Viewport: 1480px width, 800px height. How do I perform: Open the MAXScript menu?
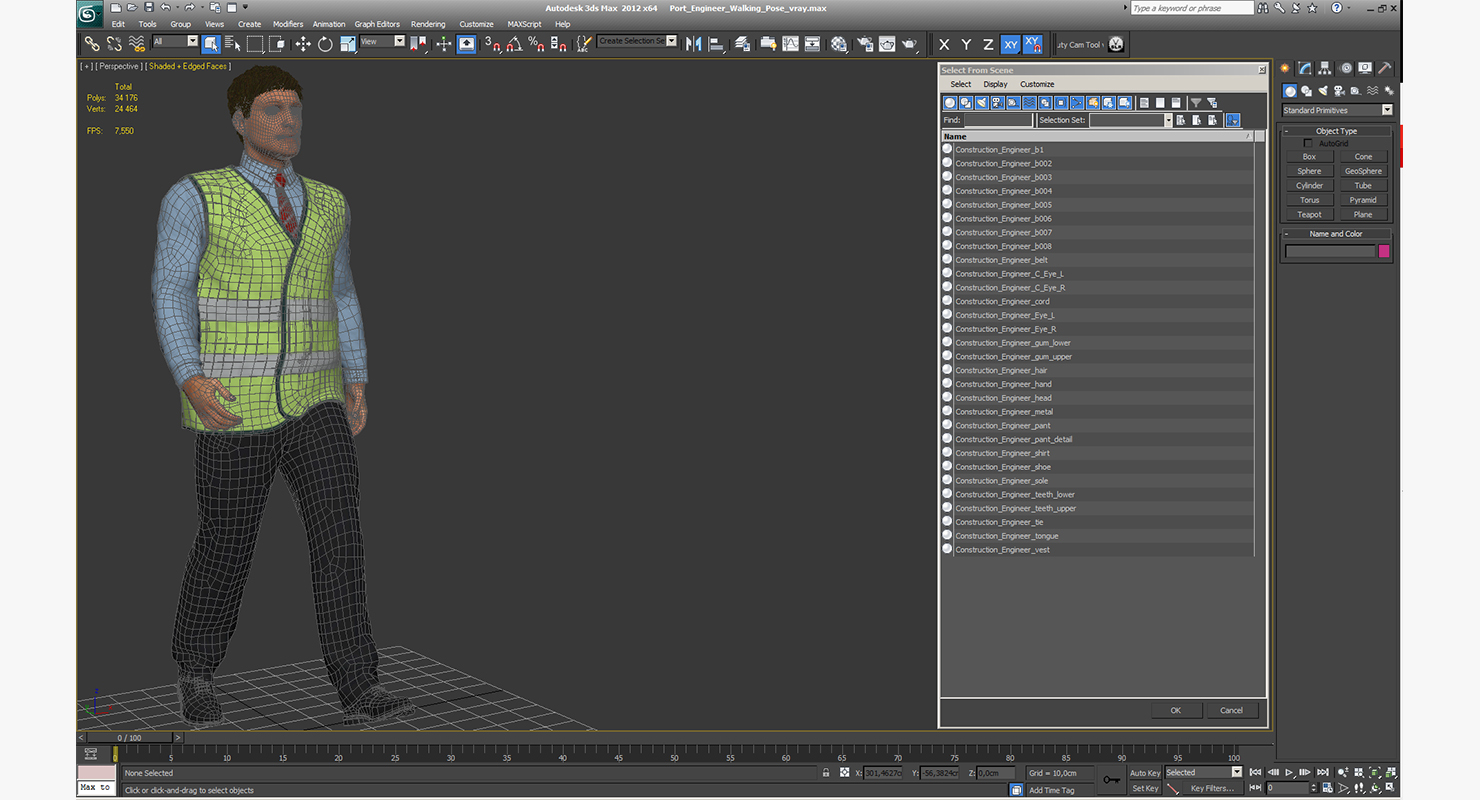(524, 24)
